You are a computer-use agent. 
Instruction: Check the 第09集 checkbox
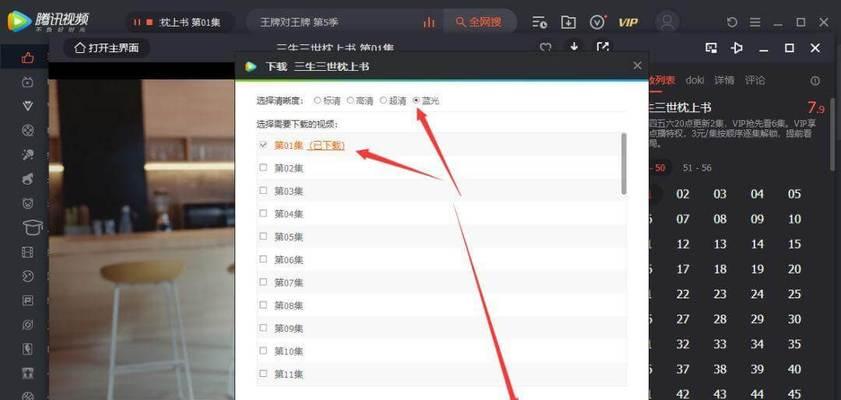pyautogui.click(x=263, y=328)
